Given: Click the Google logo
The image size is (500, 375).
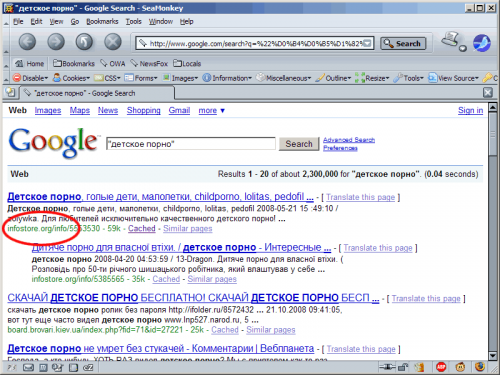Looking at the screenshot, I should tap(53, 143).
